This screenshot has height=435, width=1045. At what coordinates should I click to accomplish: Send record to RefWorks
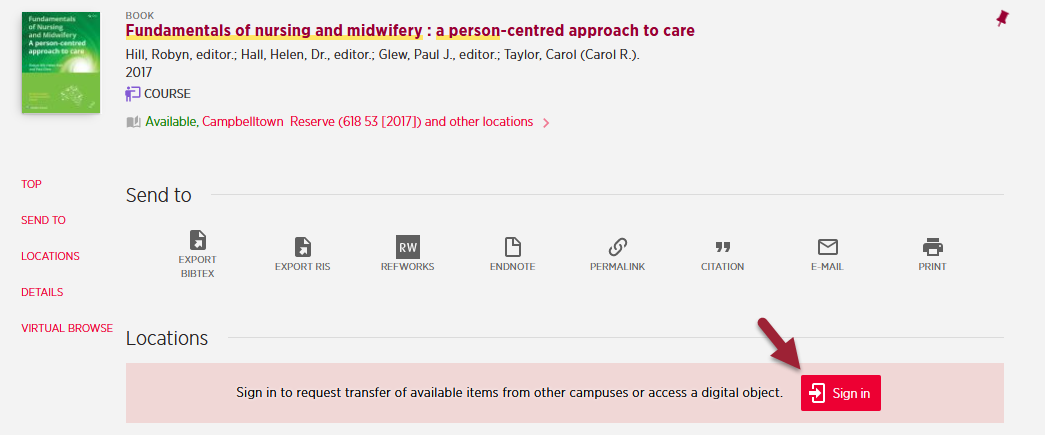407,247
